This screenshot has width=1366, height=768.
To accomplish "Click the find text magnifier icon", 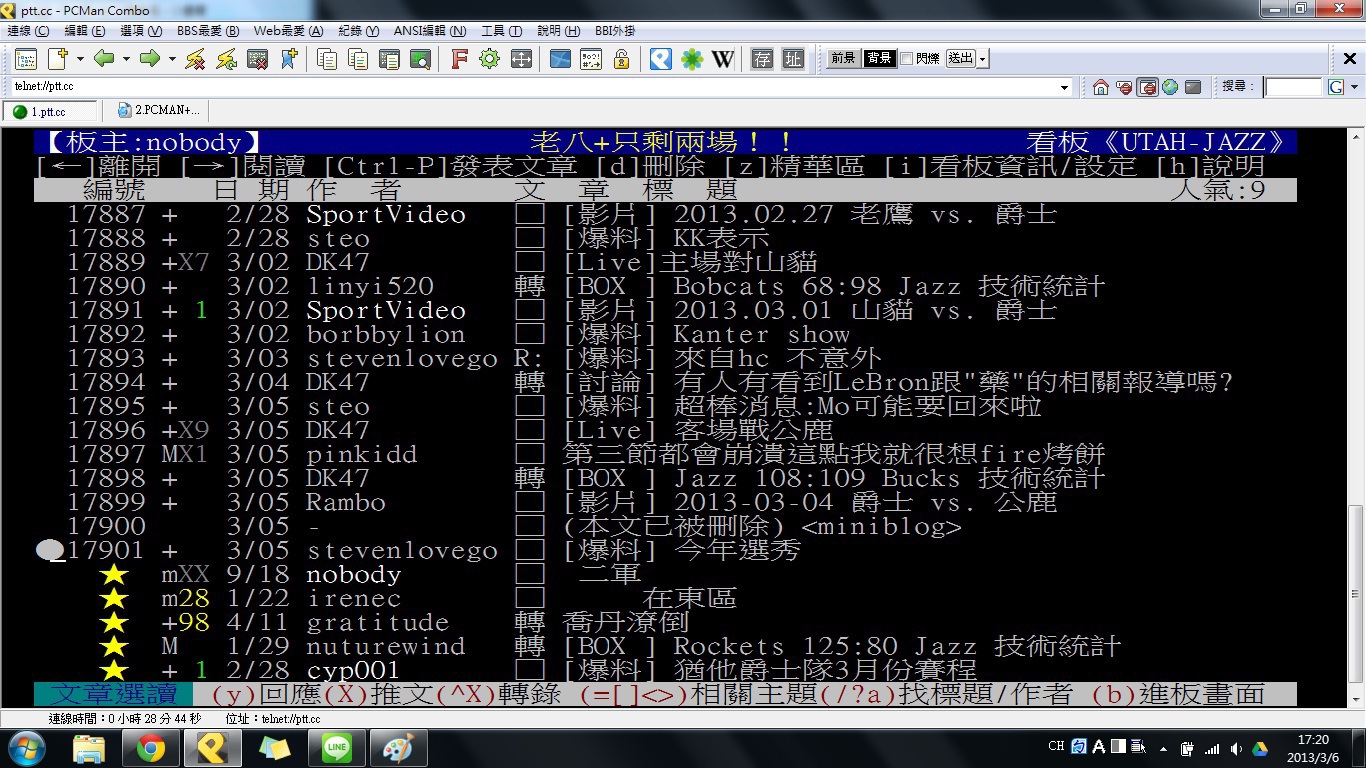I will tap(420, 59).
